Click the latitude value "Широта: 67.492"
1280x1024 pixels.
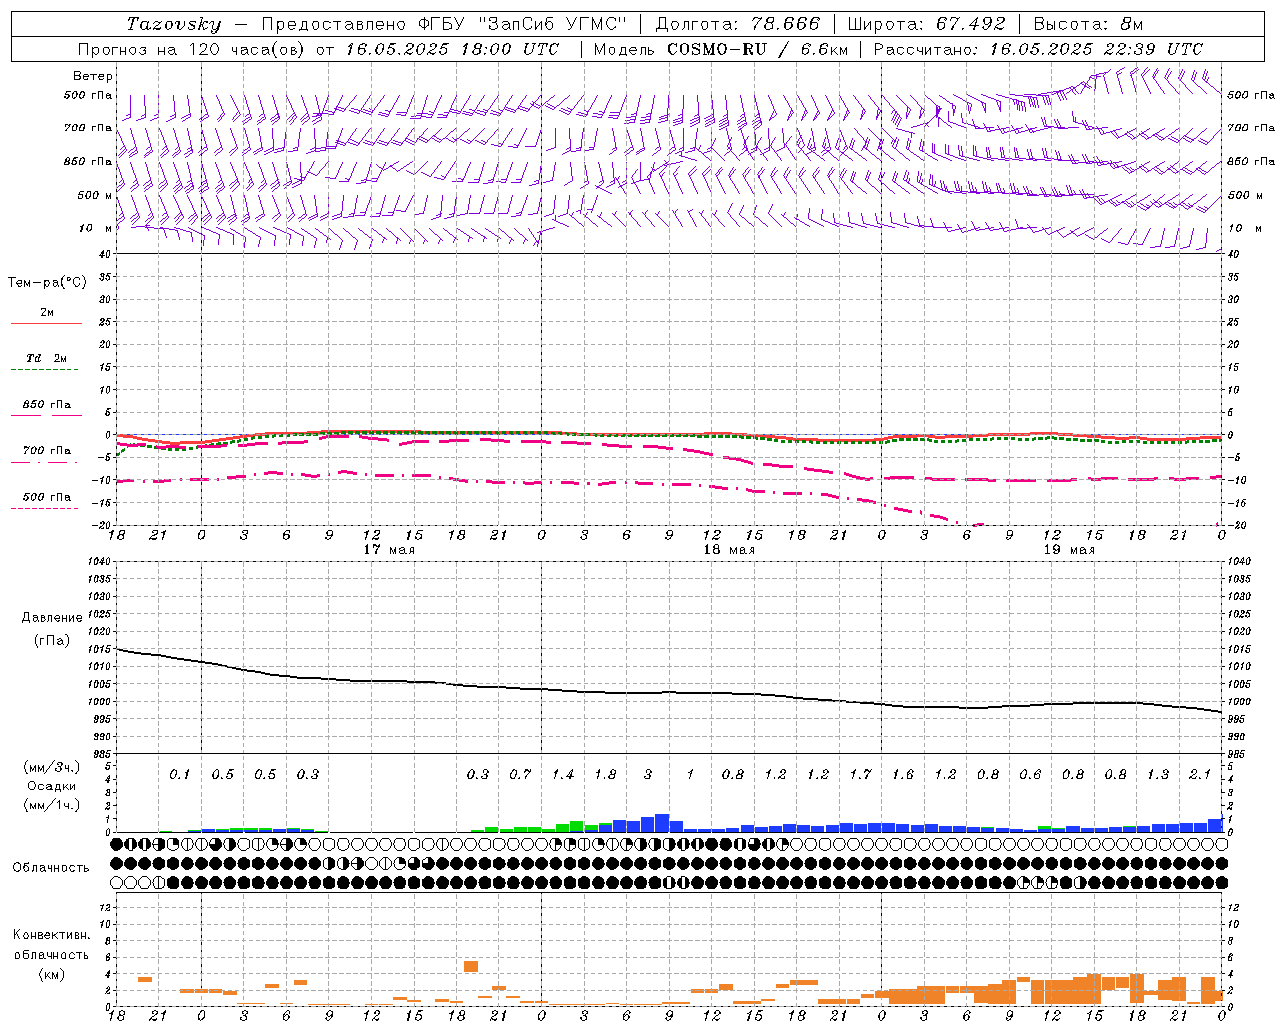coord(926,24)
